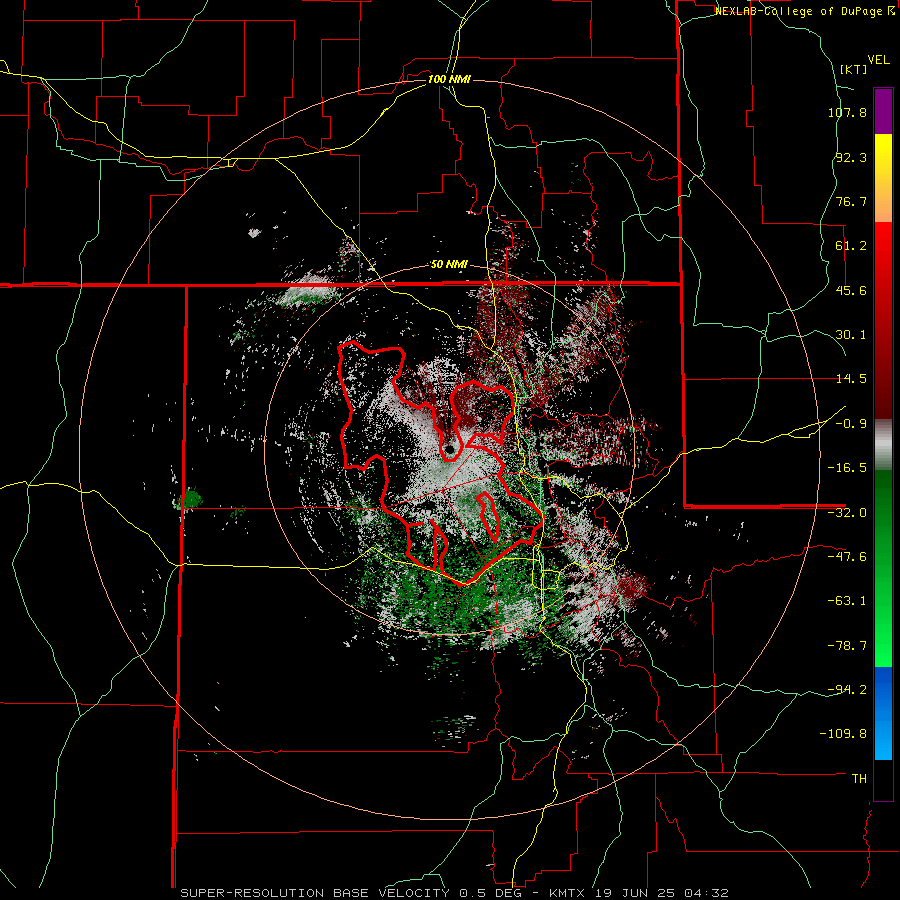Click the 76.7 velocity scale value
Image resolution: width=900 pixels, height=900 pixels.
tap(851, 201)
